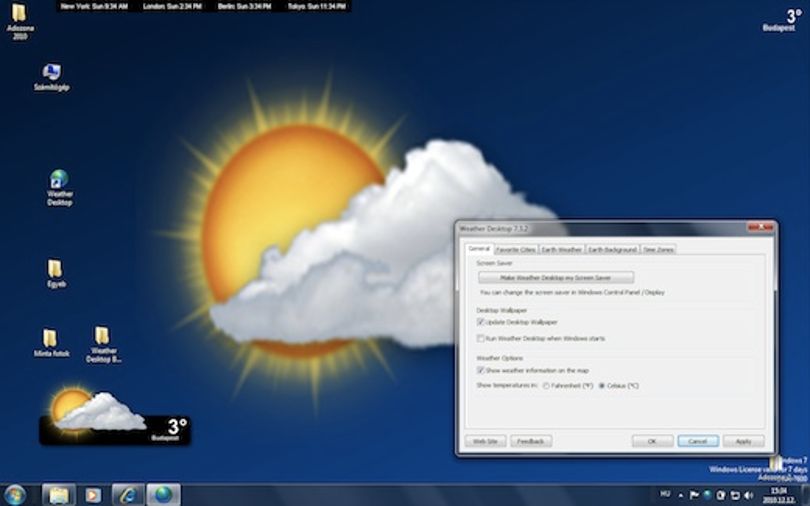Switch to the Favorite Cities tab
810x506 pixels.
coord(516,249)
